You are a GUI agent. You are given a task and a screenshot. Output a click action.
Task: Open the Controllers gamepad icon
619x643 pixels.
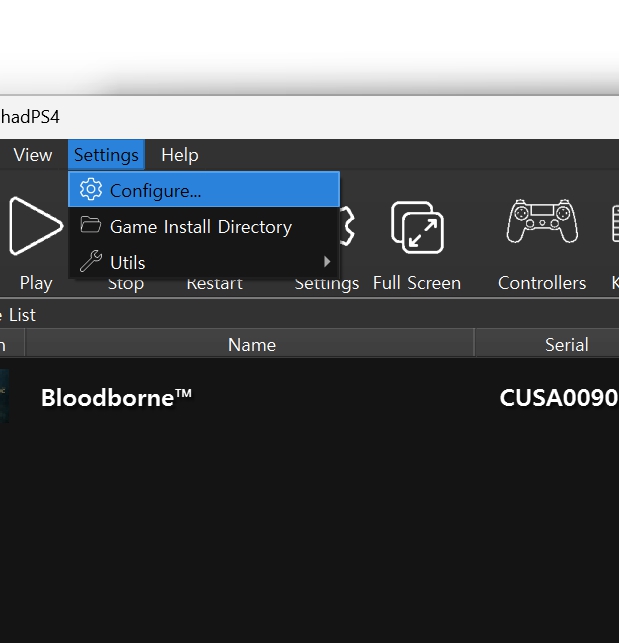pyautogui.click(x=542, y=221)
